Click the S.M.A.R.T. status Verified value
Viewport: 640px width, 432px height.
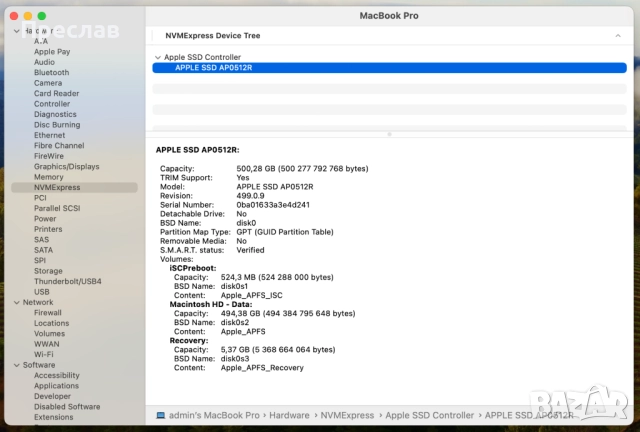[x=250, y=250]
